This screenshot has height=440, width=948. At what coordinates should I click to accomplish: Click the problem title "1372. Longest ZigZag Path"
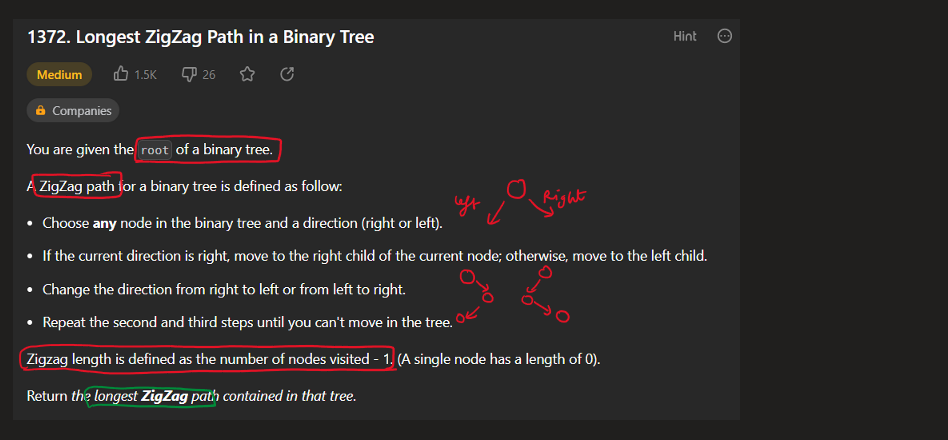200,37
